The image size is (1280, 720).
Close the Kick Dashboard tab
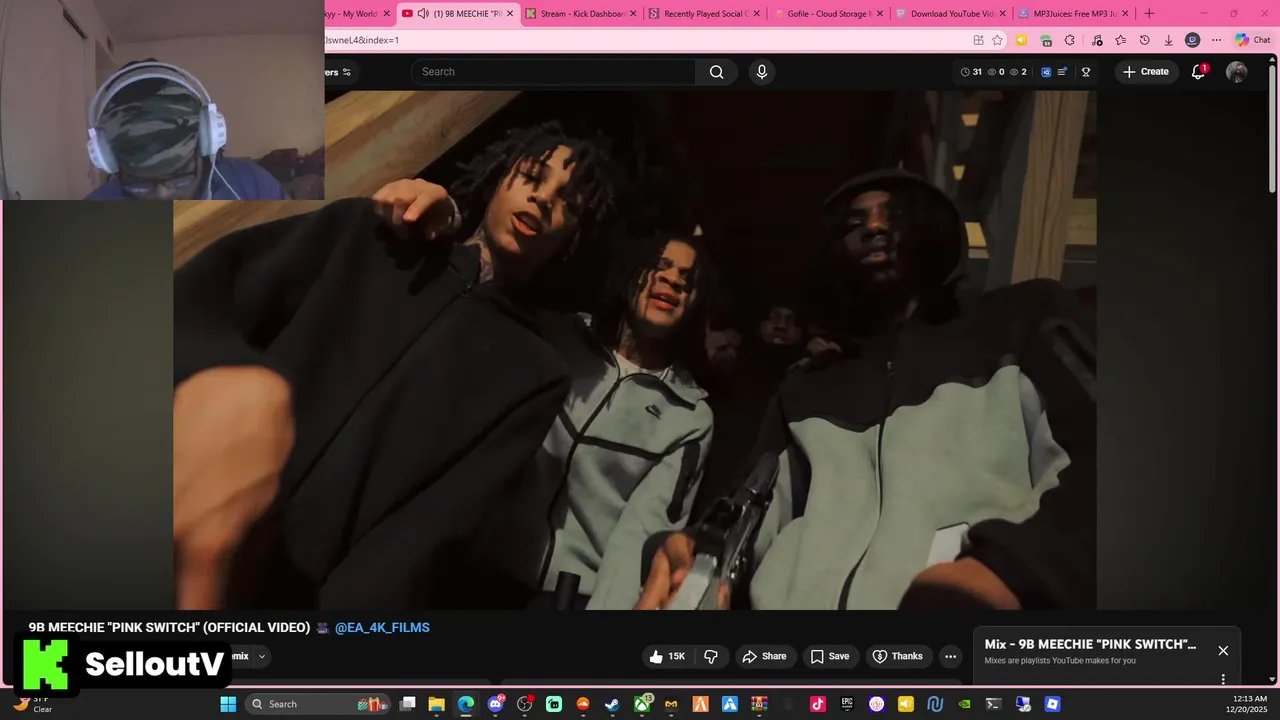pos(633,13)
